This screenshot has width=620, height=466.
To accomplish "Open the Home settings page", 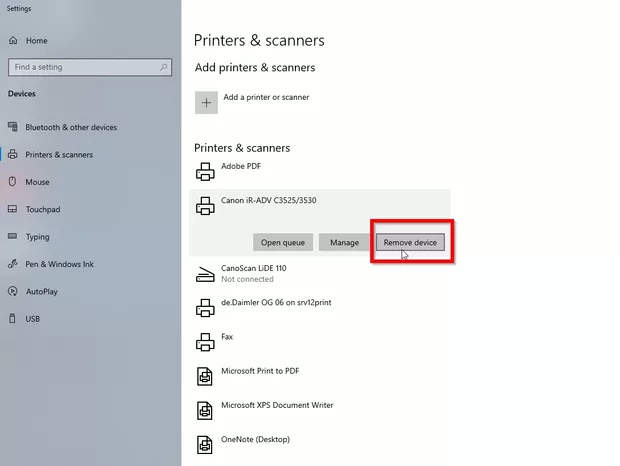I will coord(37,40).
